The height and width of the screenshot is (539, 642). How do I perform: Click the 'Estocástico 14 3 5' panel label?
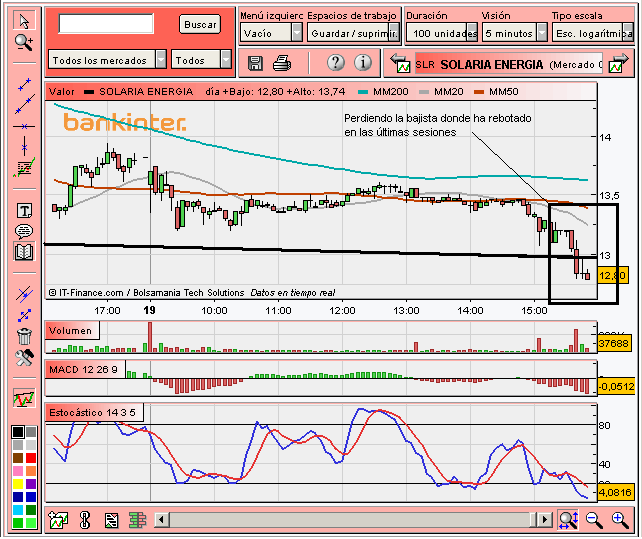tap(93, 412)
